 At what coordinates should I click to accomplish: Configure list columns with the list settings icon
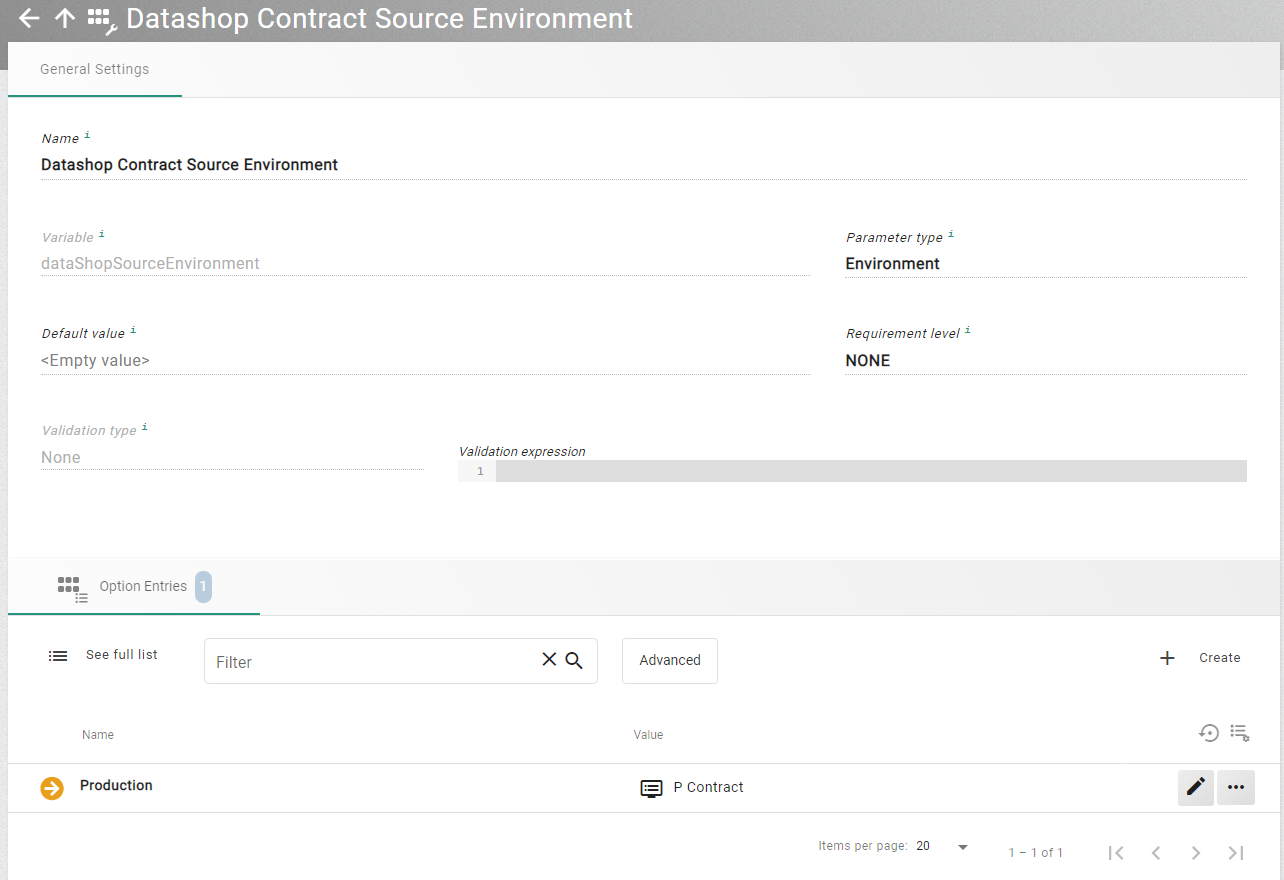tap(1240, 733)
